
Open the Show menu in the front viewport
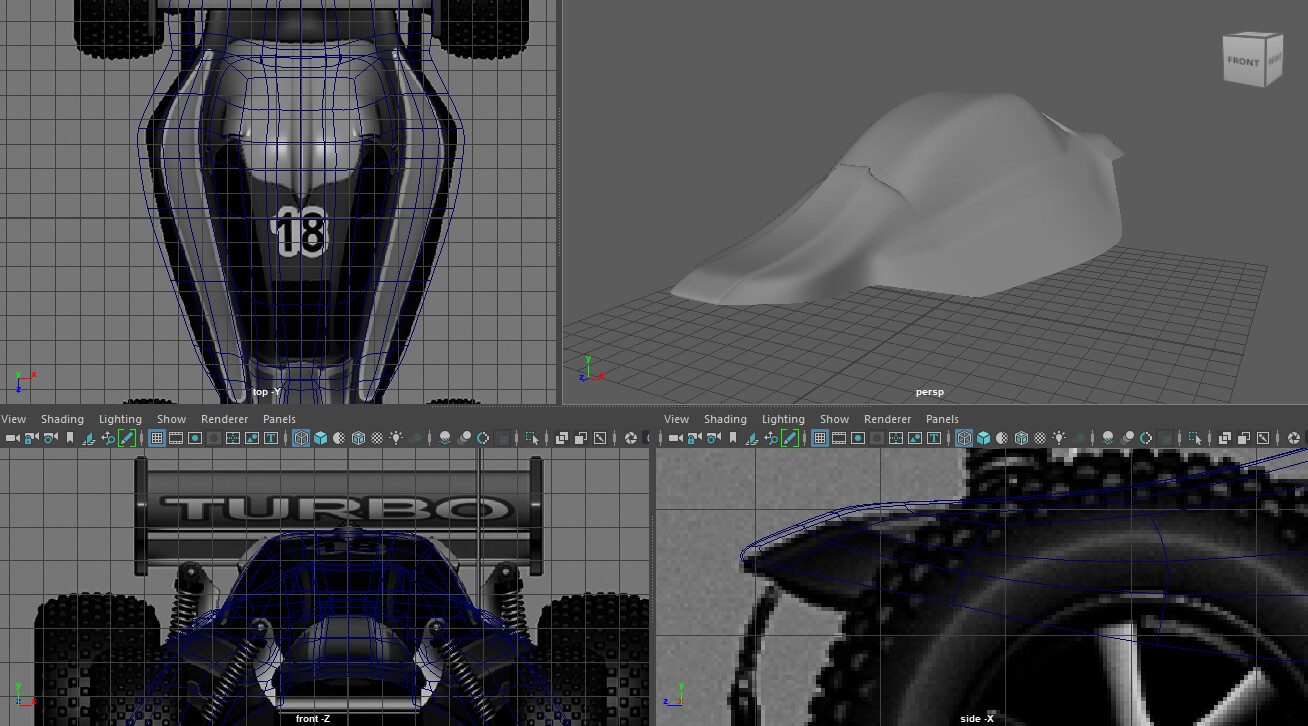[x=171, y=418]
